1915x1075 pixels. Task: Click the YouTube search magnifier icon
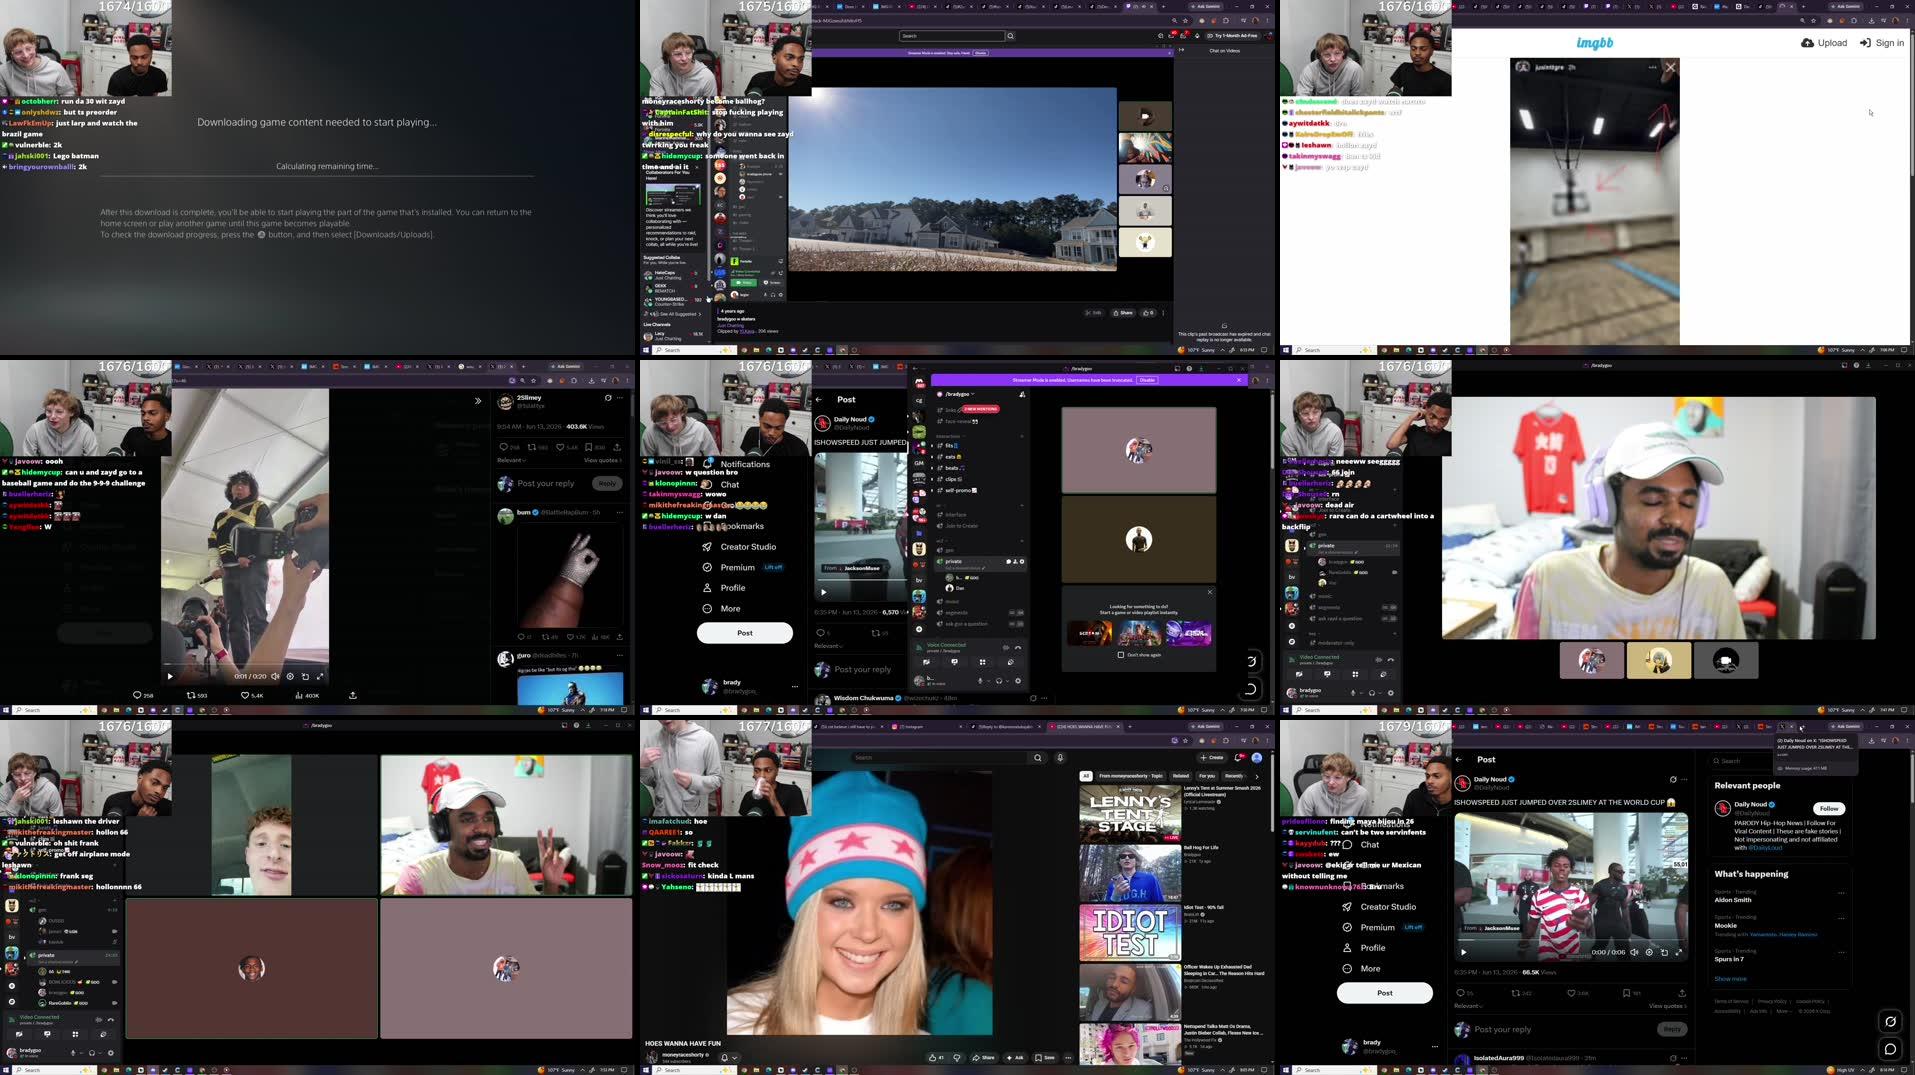(x=1037, y=758)
